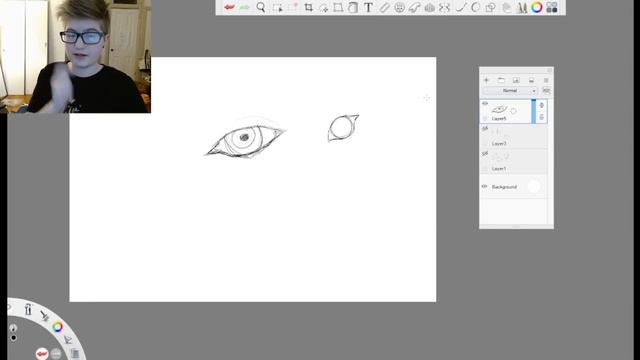Select the Ruler tool

point(384,7)
